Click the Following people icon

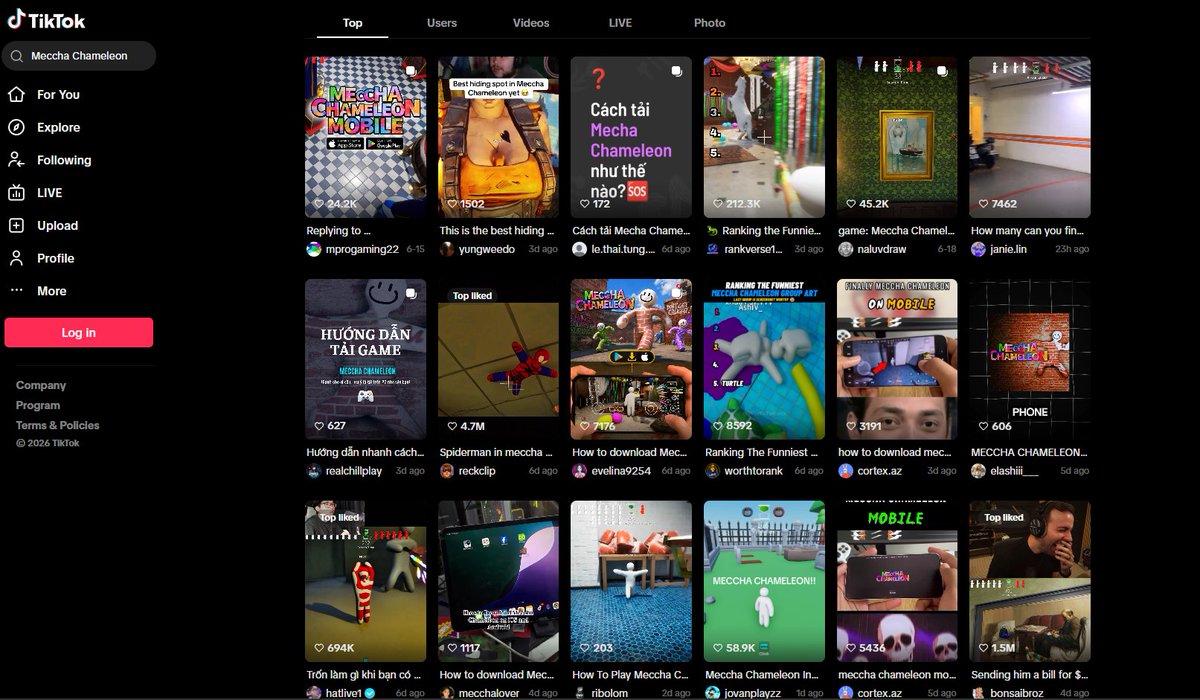pos(16,160)
